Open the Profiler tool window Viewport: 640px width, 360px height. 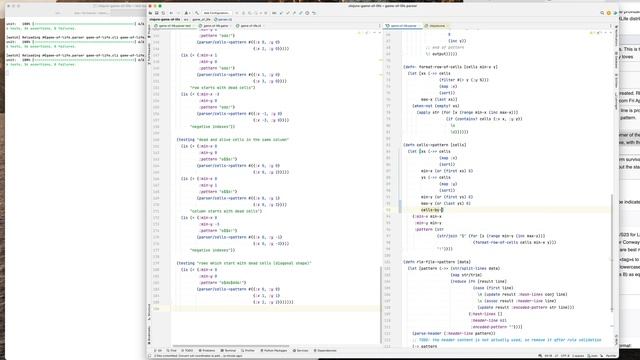pyautogui.click(x=248, y=351)
